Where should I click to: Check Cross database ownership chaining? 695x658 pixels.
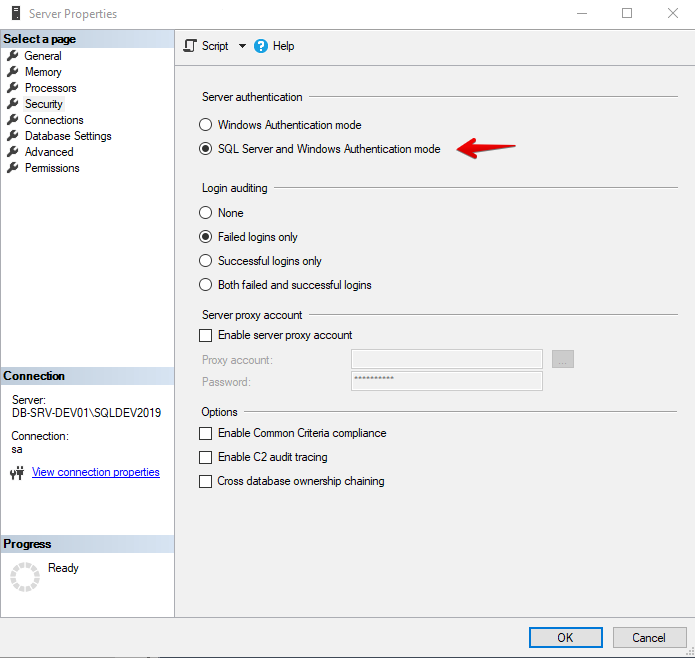[206, 481]
